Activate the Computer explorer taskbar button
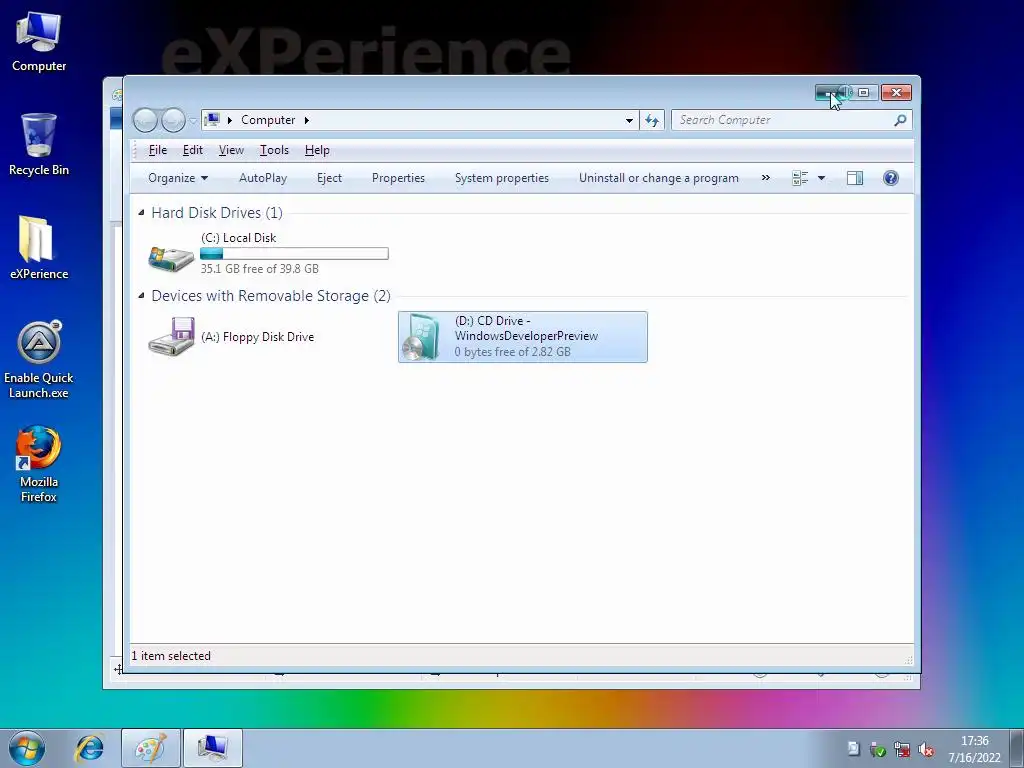The width and height of the screenshot is (1024, 768). tap(213, 748)
